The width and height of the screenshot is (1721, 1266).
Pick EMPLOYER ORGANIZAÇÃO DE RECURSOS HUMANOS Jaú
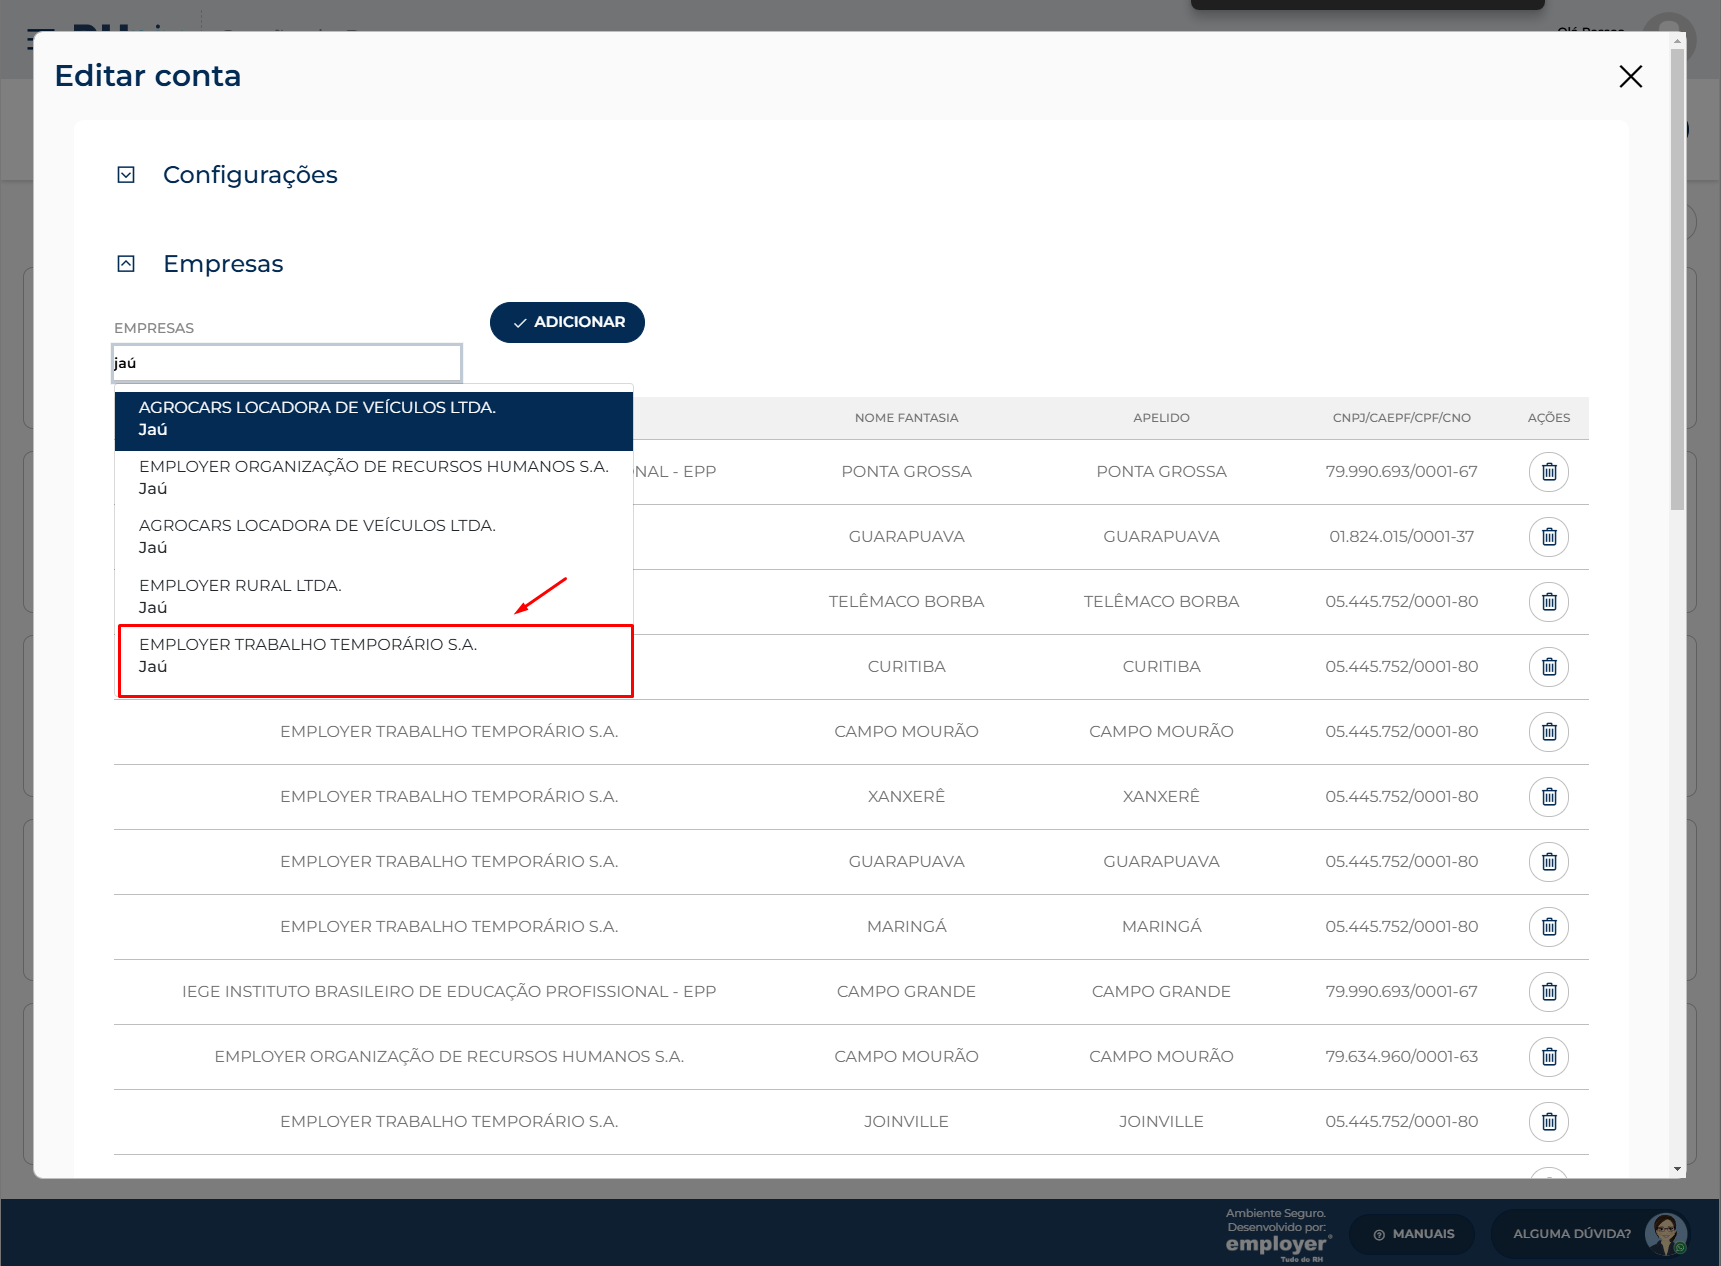(375, 478)
